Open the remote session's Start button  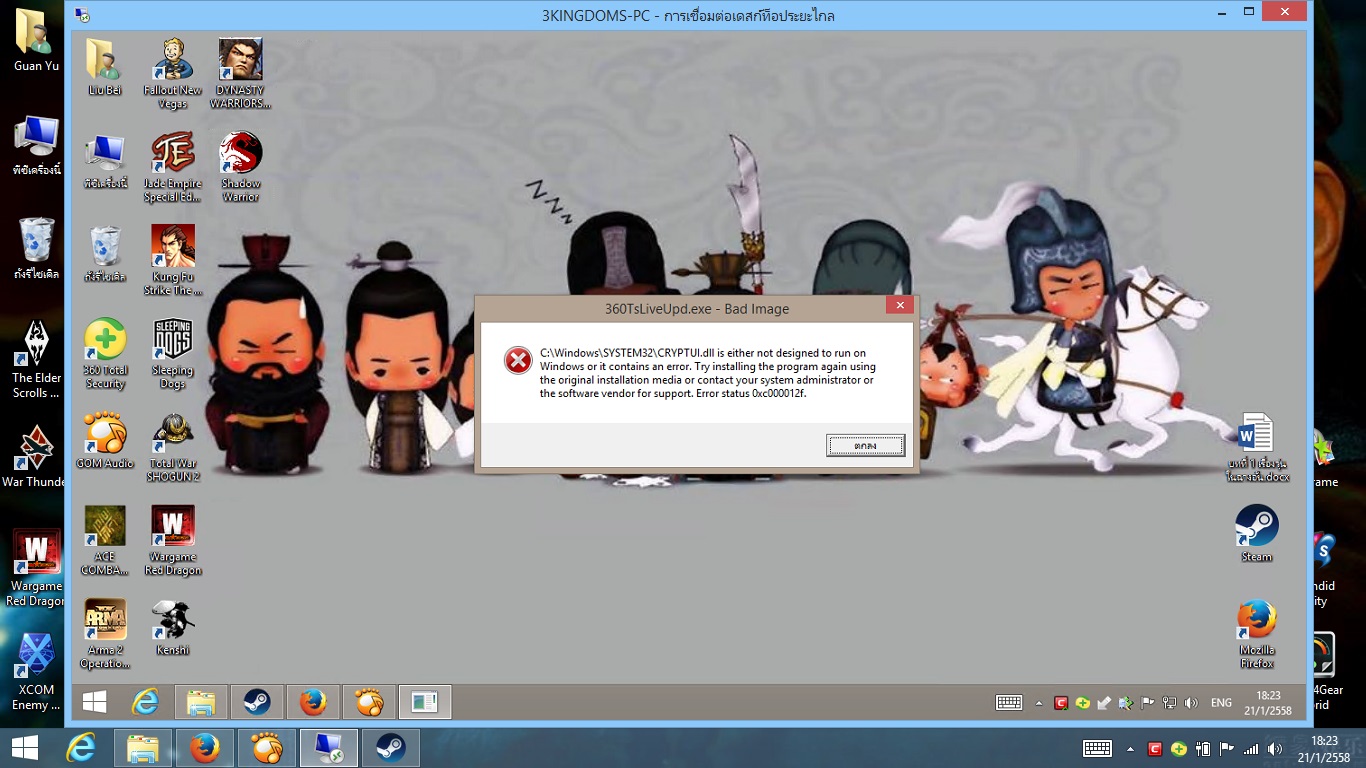click(94, 702)
